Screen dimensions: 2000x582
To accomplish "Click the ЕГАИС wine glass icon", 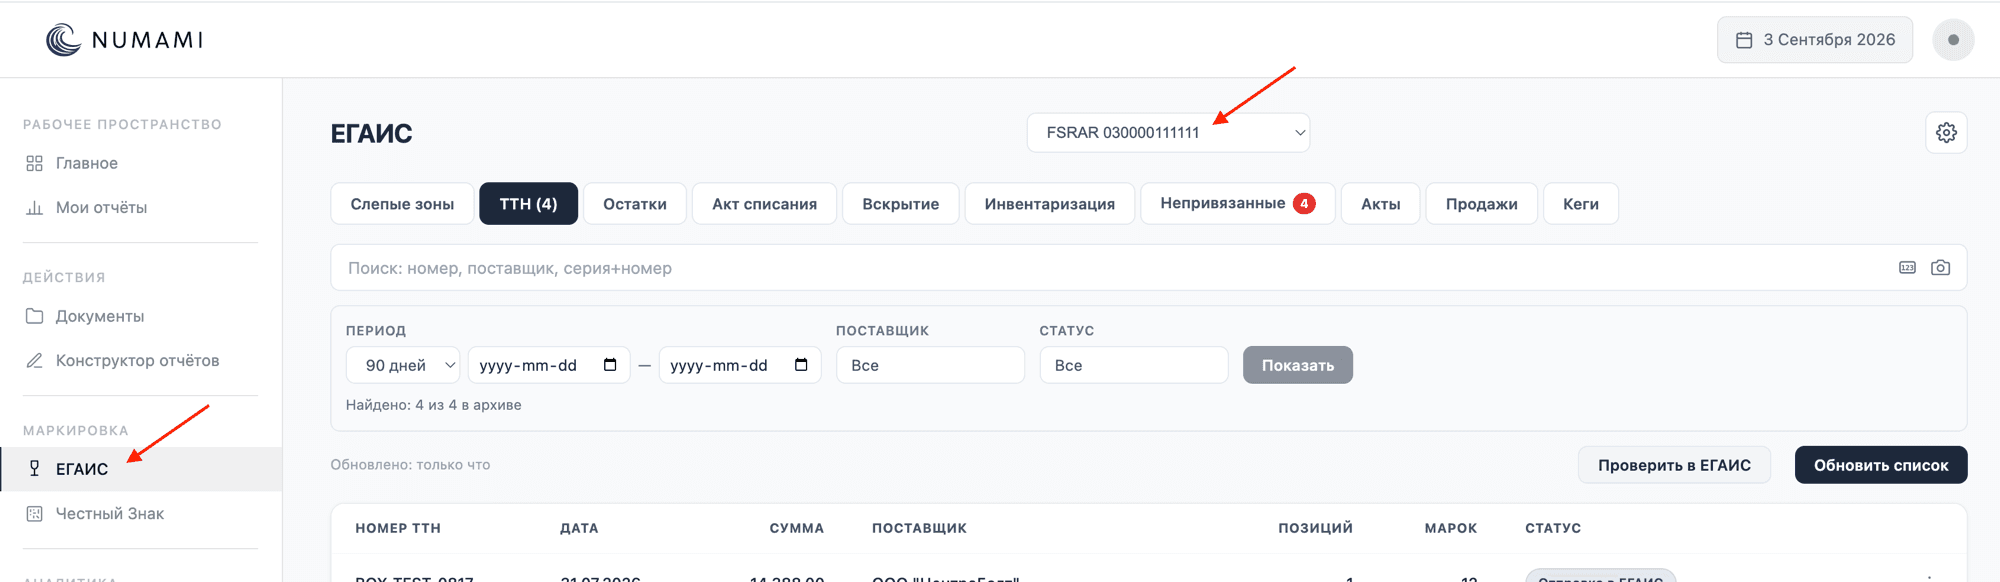I will pyautogui.click(x=34, y=469).
